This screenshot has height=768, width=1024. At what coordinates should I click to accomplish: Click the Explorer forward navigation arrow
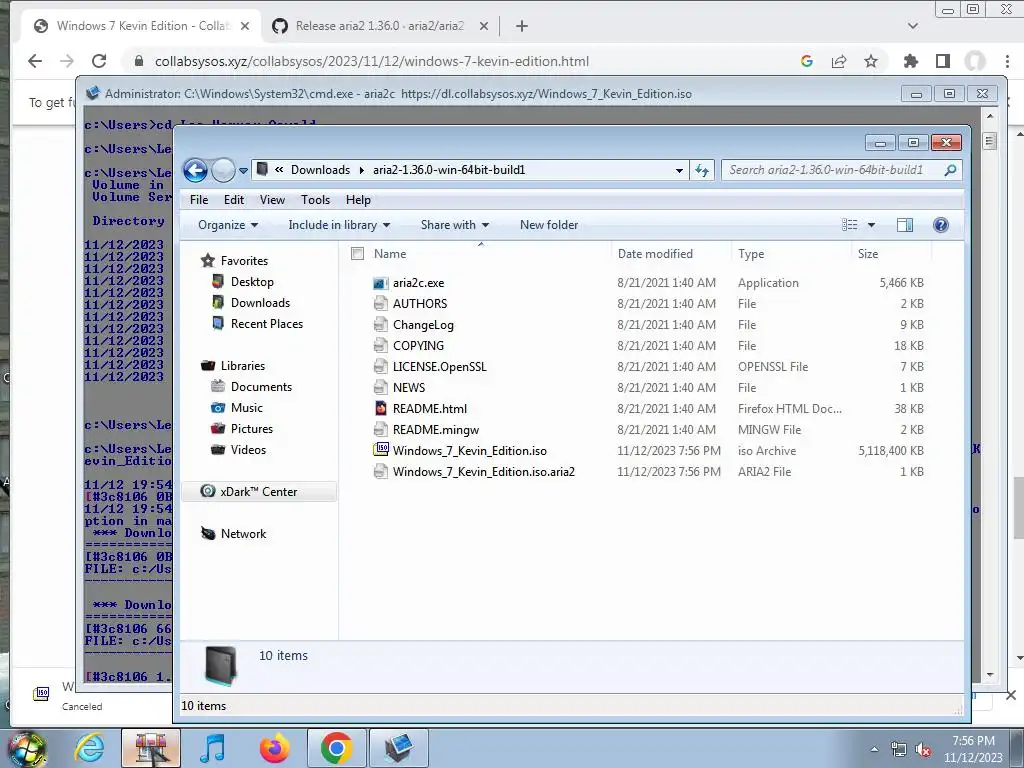point(223,170)
